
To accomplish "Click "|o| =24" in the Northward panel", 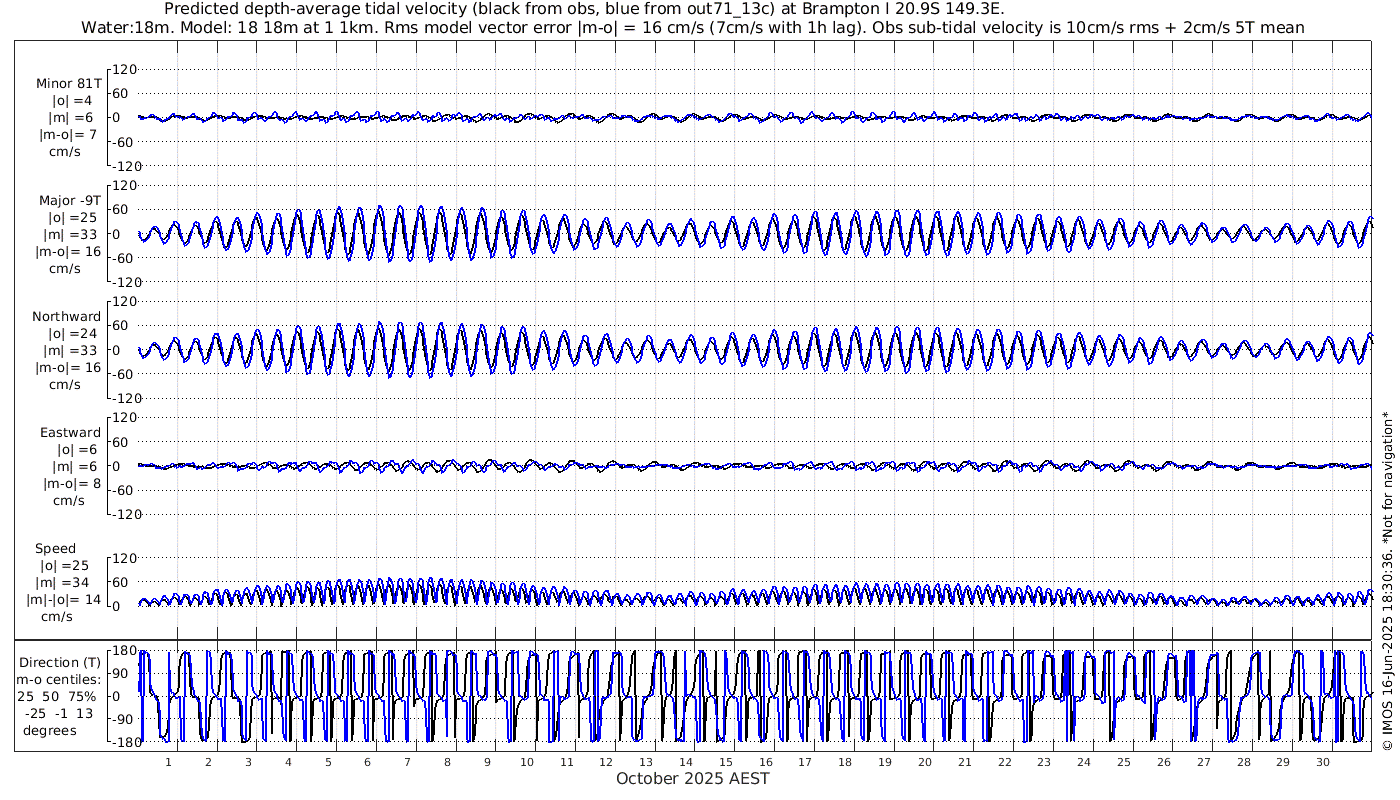I will 69,334.
